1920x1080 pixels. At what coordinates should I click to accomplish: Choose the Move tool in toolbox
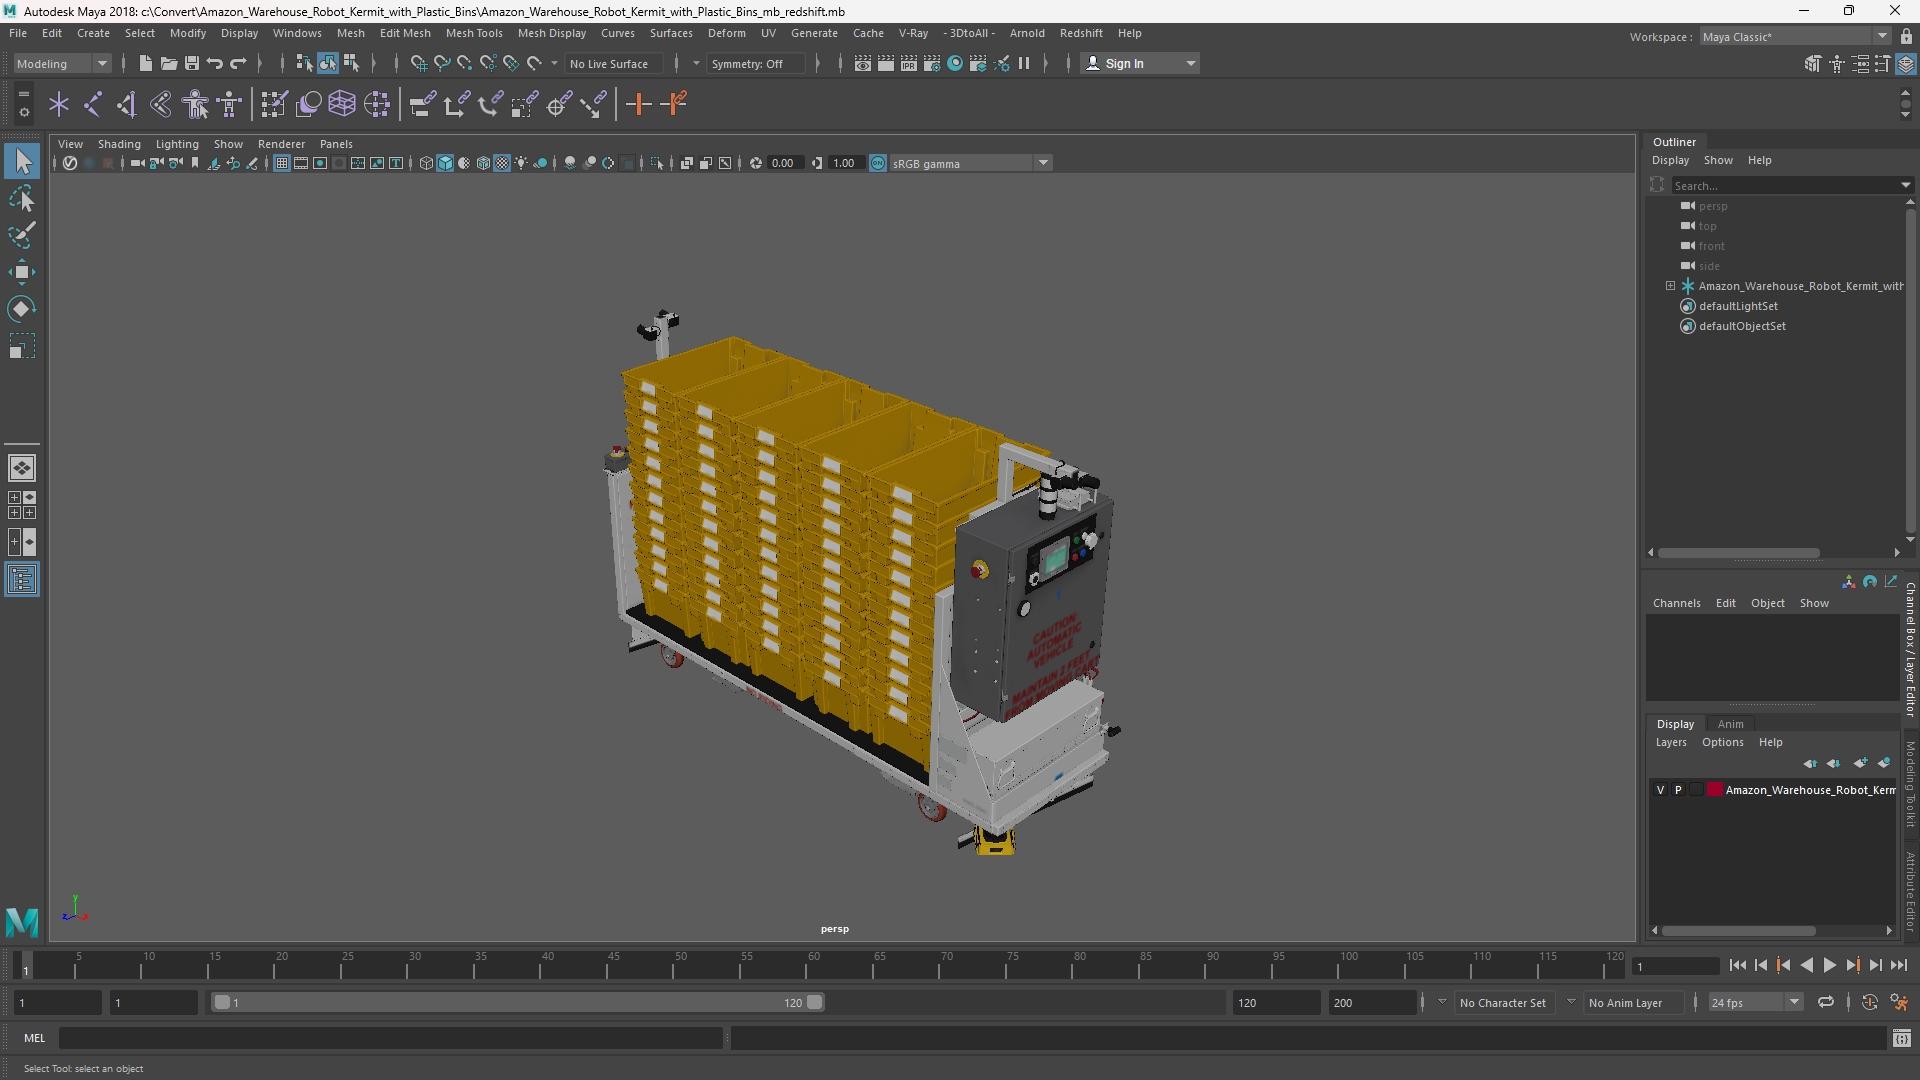click(x=22, y=272)
